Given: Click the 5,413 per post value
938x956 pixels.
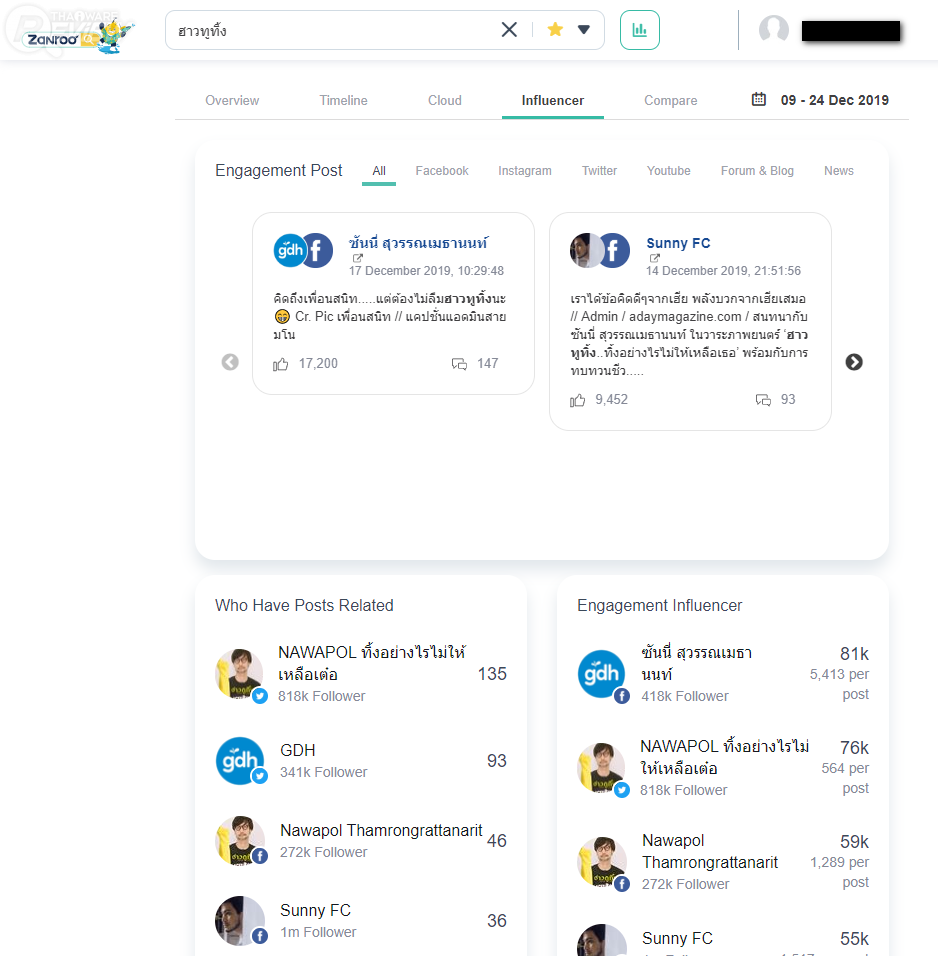Looking at the screenshot, I should coord(839,684).
